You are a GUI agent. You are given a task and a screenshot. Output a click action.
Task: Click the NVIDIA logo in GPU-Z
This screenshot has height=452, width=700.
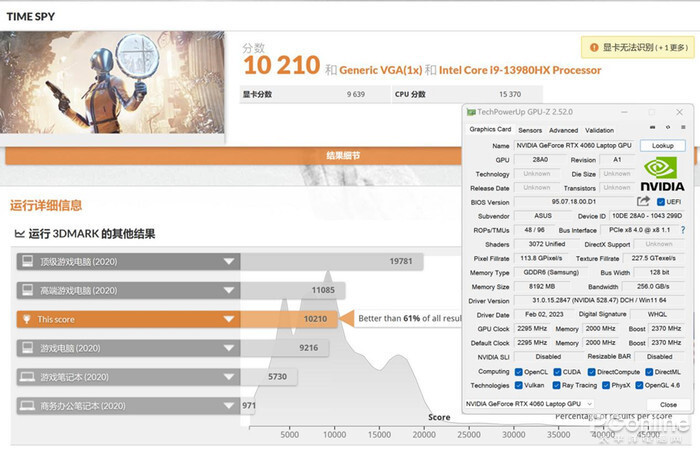(662, 175)
